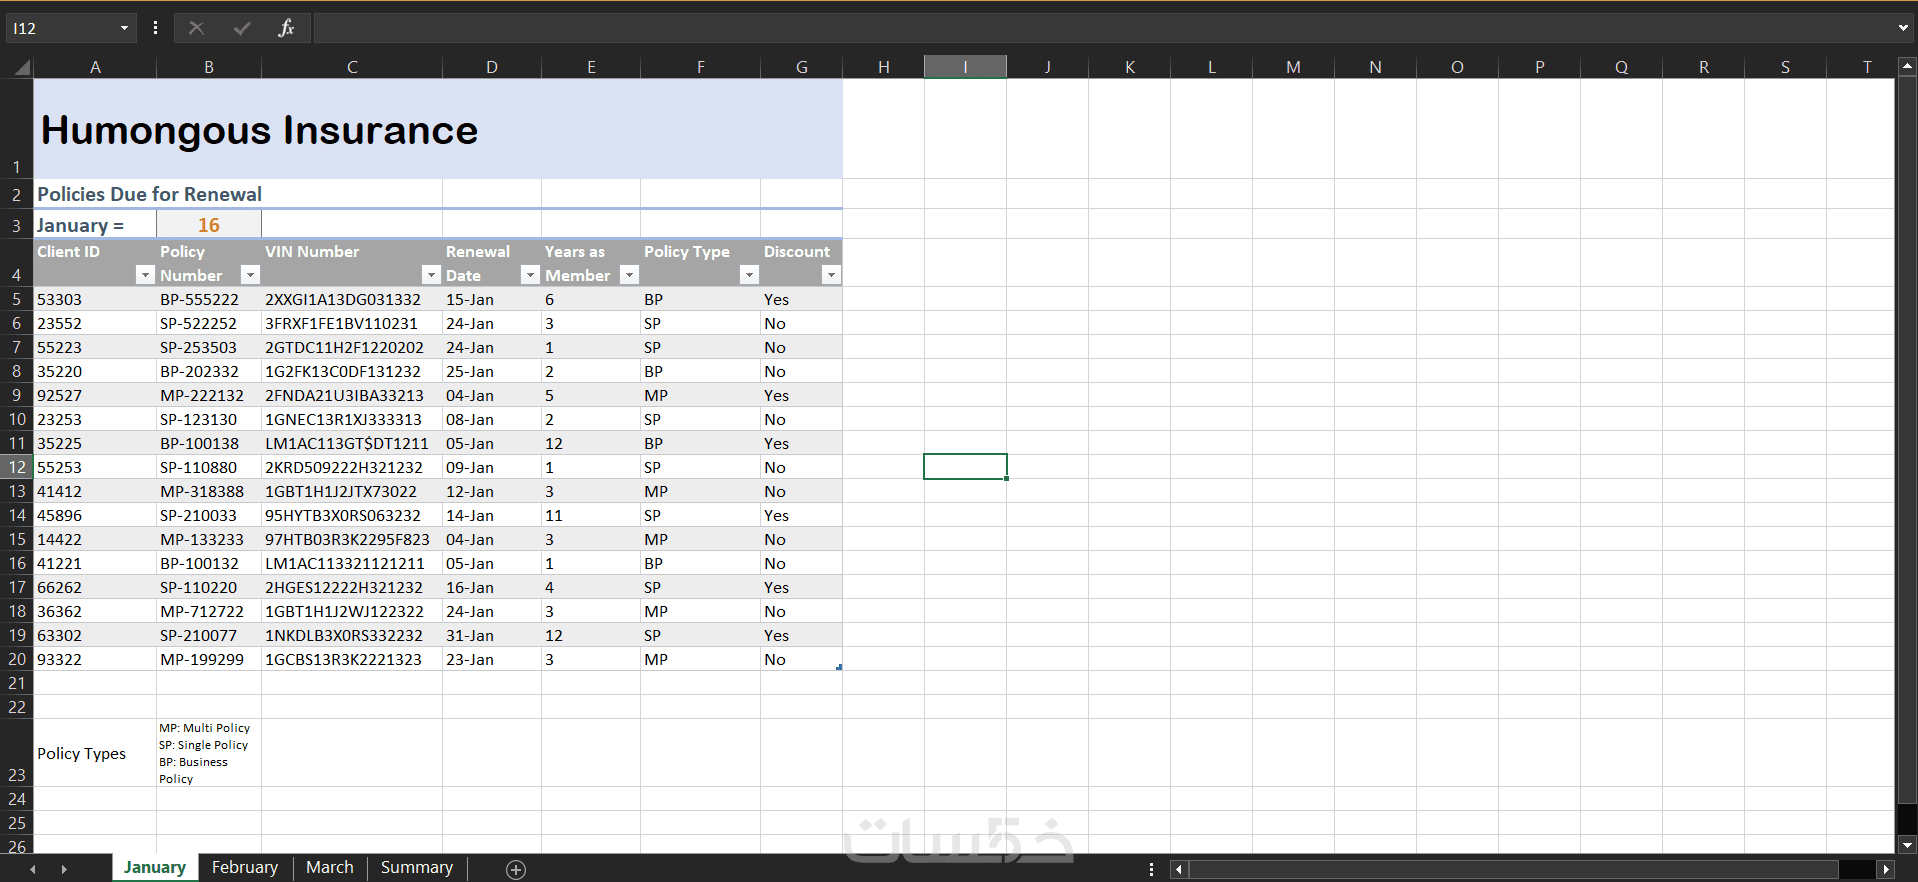Select row 20 header
The width and height of the screenshot is (1918, 882).
[17, 659]
